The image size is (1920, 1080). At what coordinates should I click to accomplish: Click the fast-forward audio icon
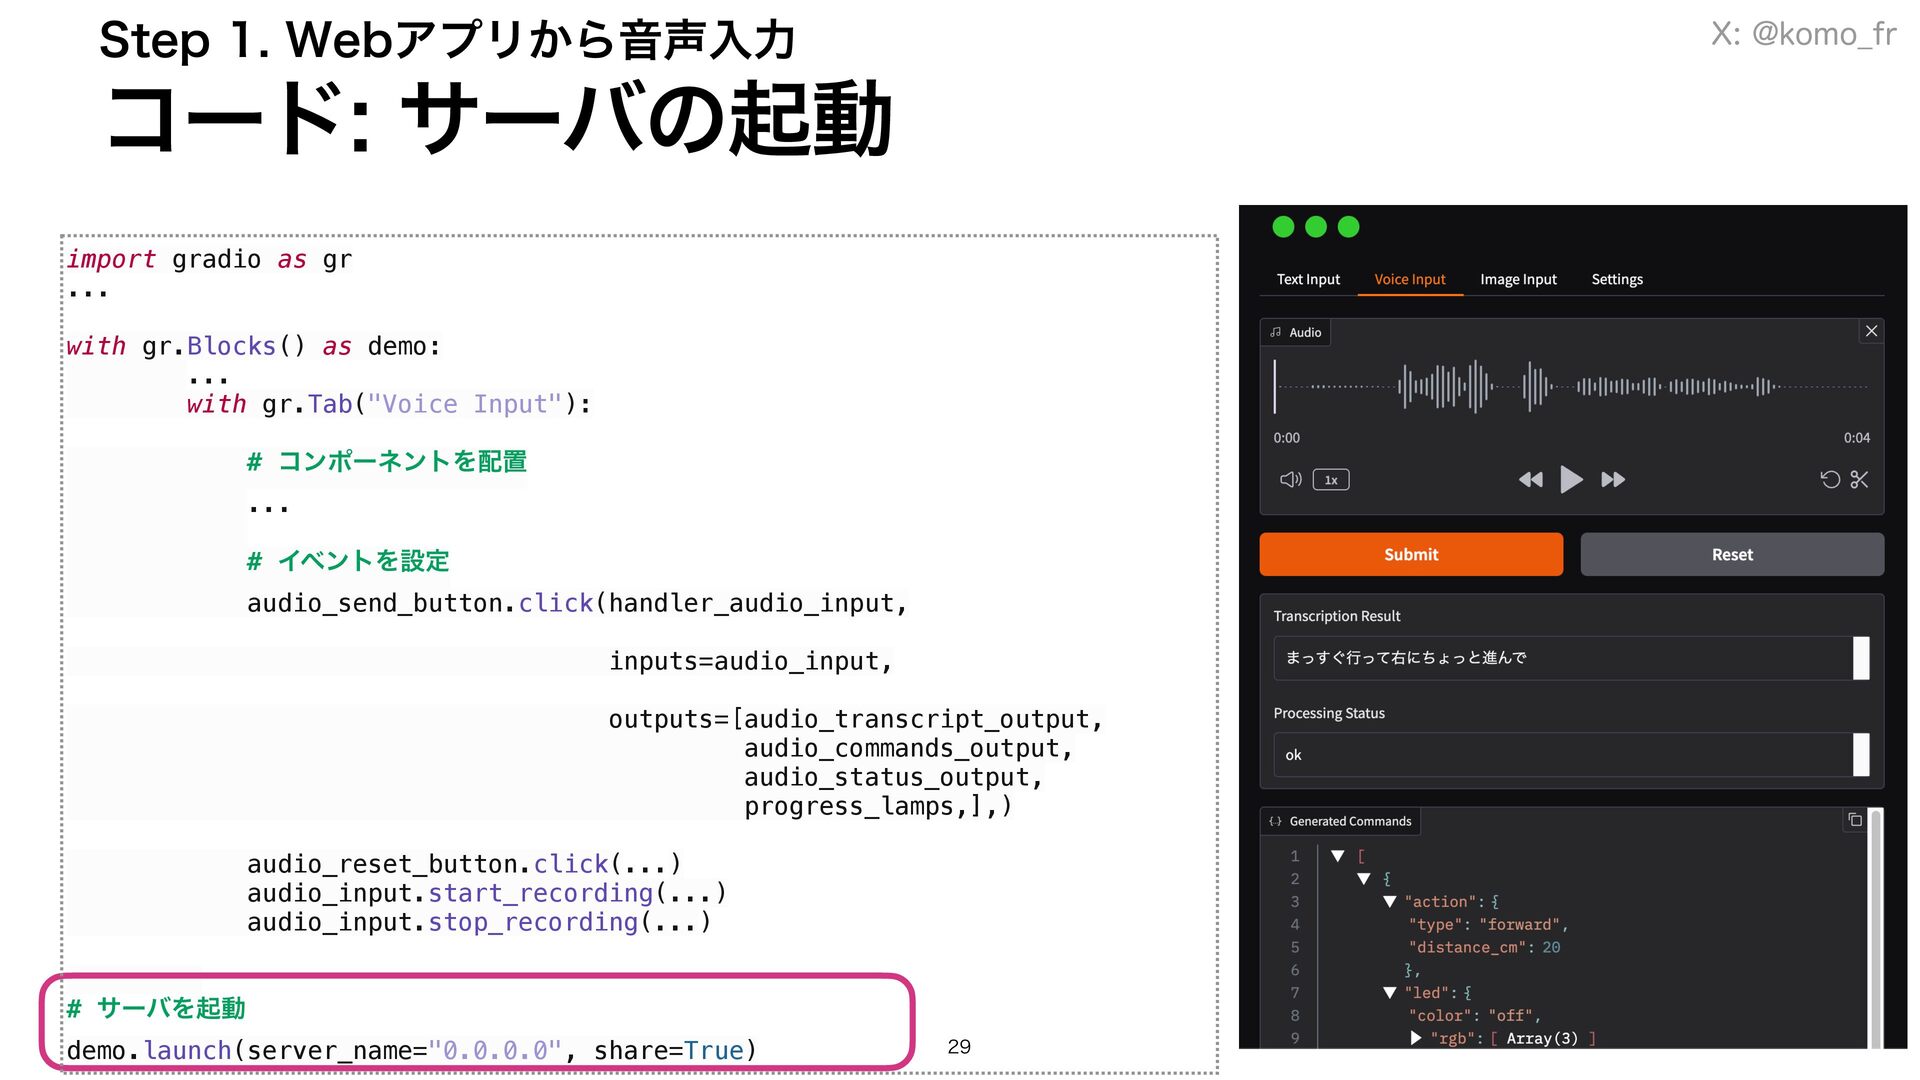pos(1613,480)
